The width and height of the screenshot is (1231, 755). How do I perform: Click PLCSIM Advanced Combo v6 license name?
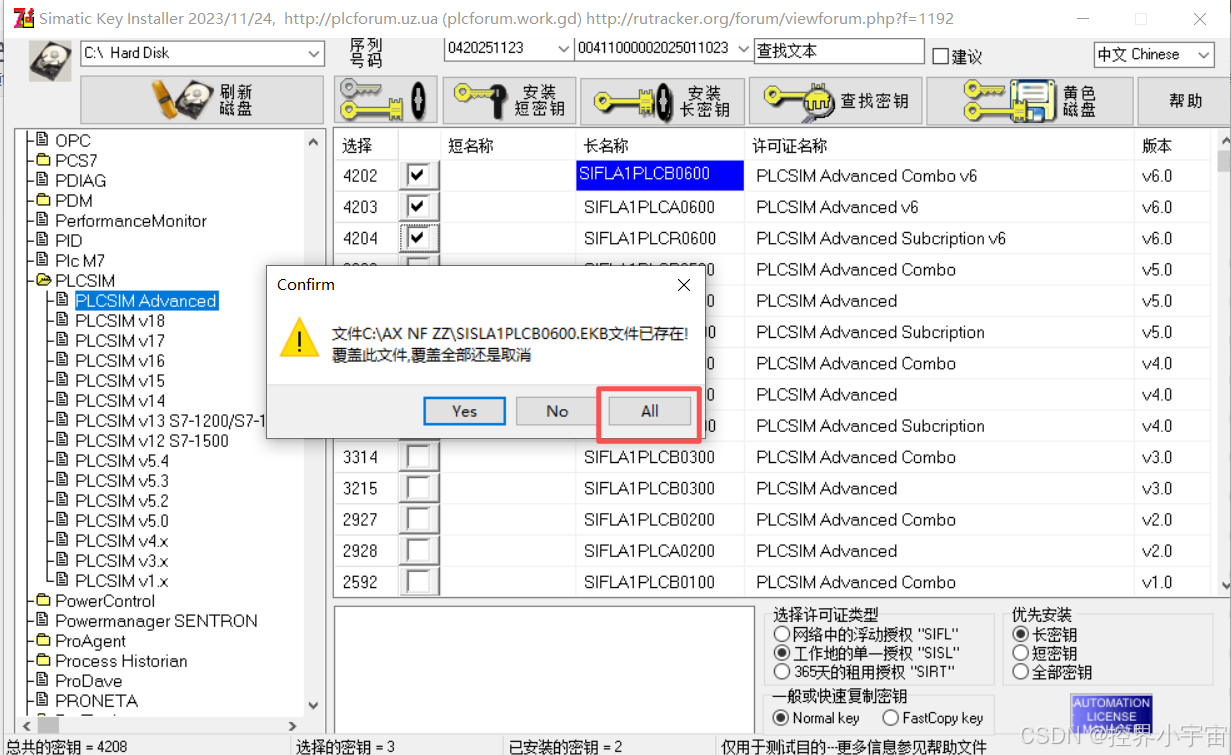pos(866,176)
